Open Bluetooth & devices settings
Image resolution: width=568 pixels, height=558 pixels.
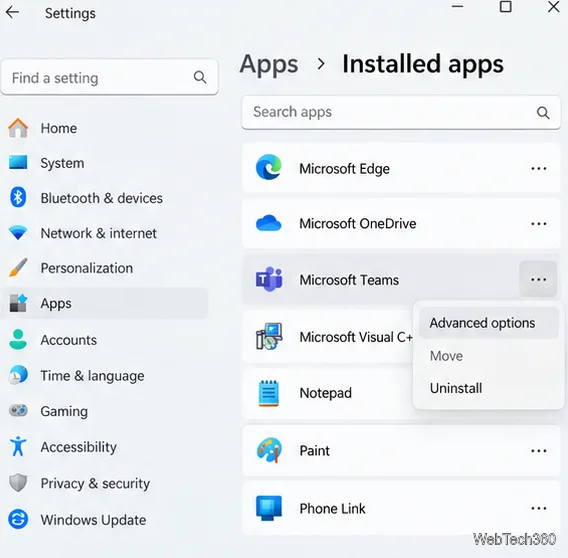tap(105, 198)
